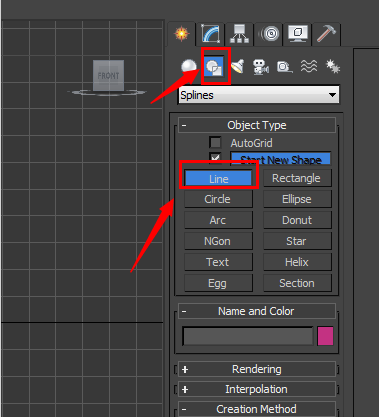The width and height of the screenshot is (379, 417).
Task: Select the Helpers tape measure icon
Action: pos(284,67)
